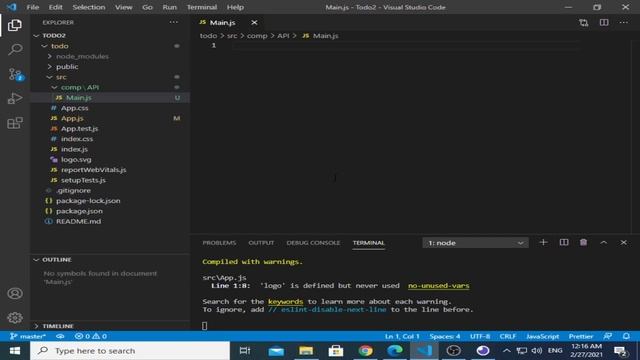This screenshot has height=360, width=640.
Task: Click the keywords link in terminal
Action: coord(285,302)
